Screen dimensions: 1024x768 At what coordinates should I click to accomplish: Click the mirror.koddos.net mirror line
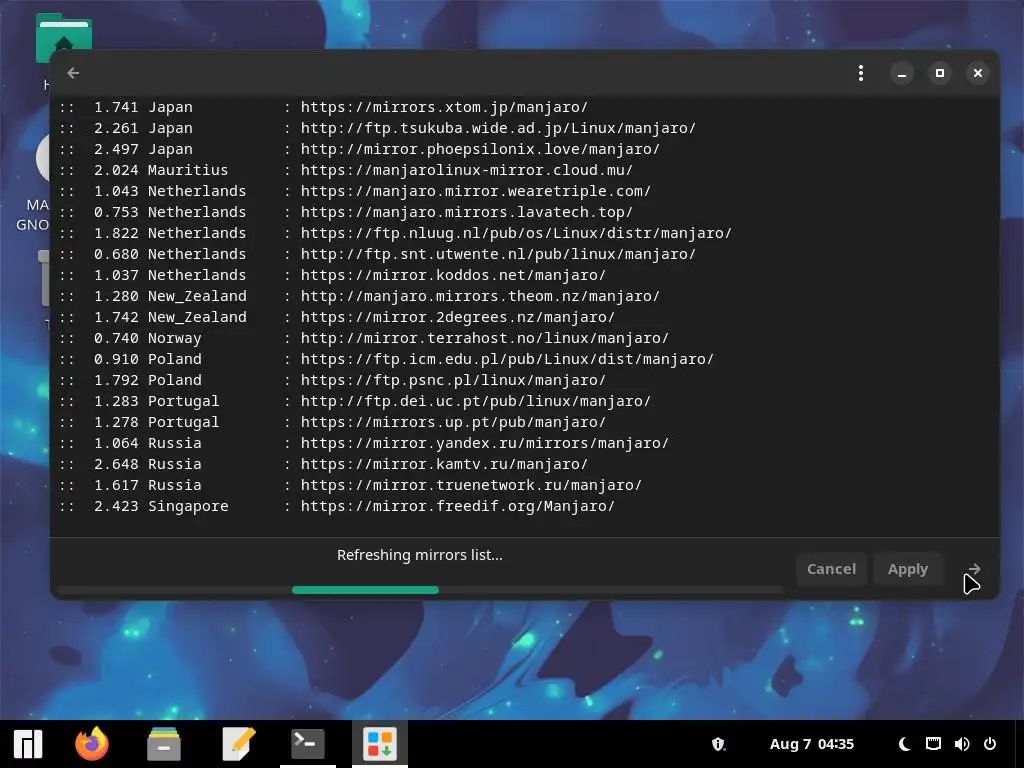[x=332, y=275]
